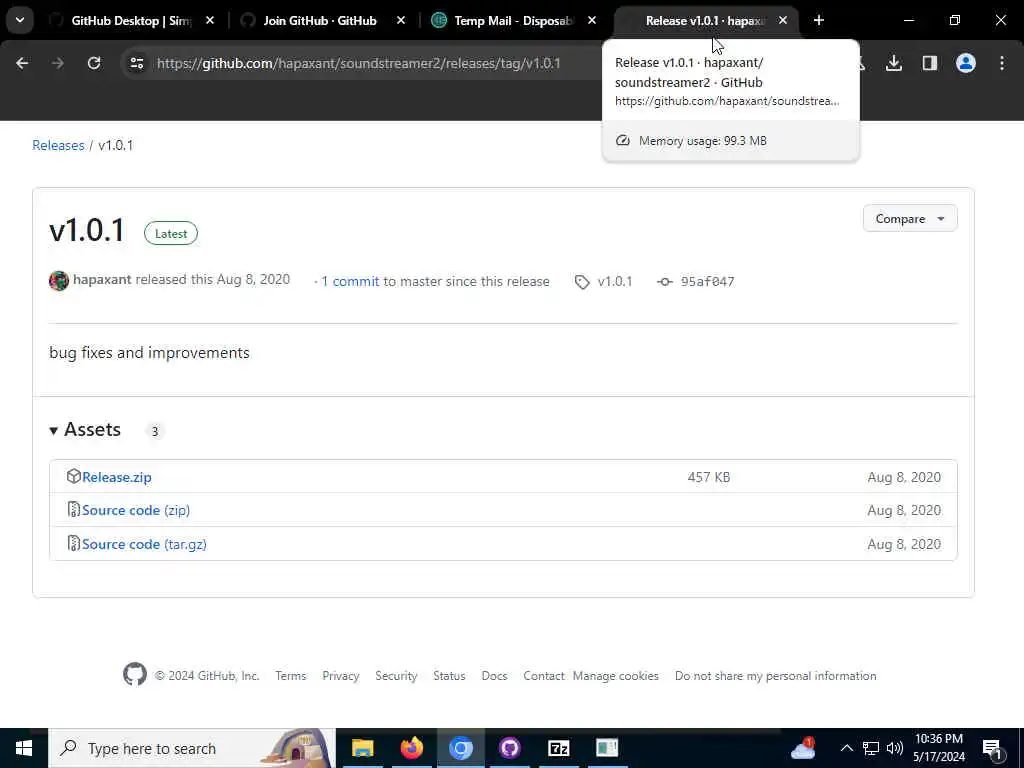Reload the current page
Image resolution: width=1024 pixels, height=768 pixels.
click(x=94, y=63)
